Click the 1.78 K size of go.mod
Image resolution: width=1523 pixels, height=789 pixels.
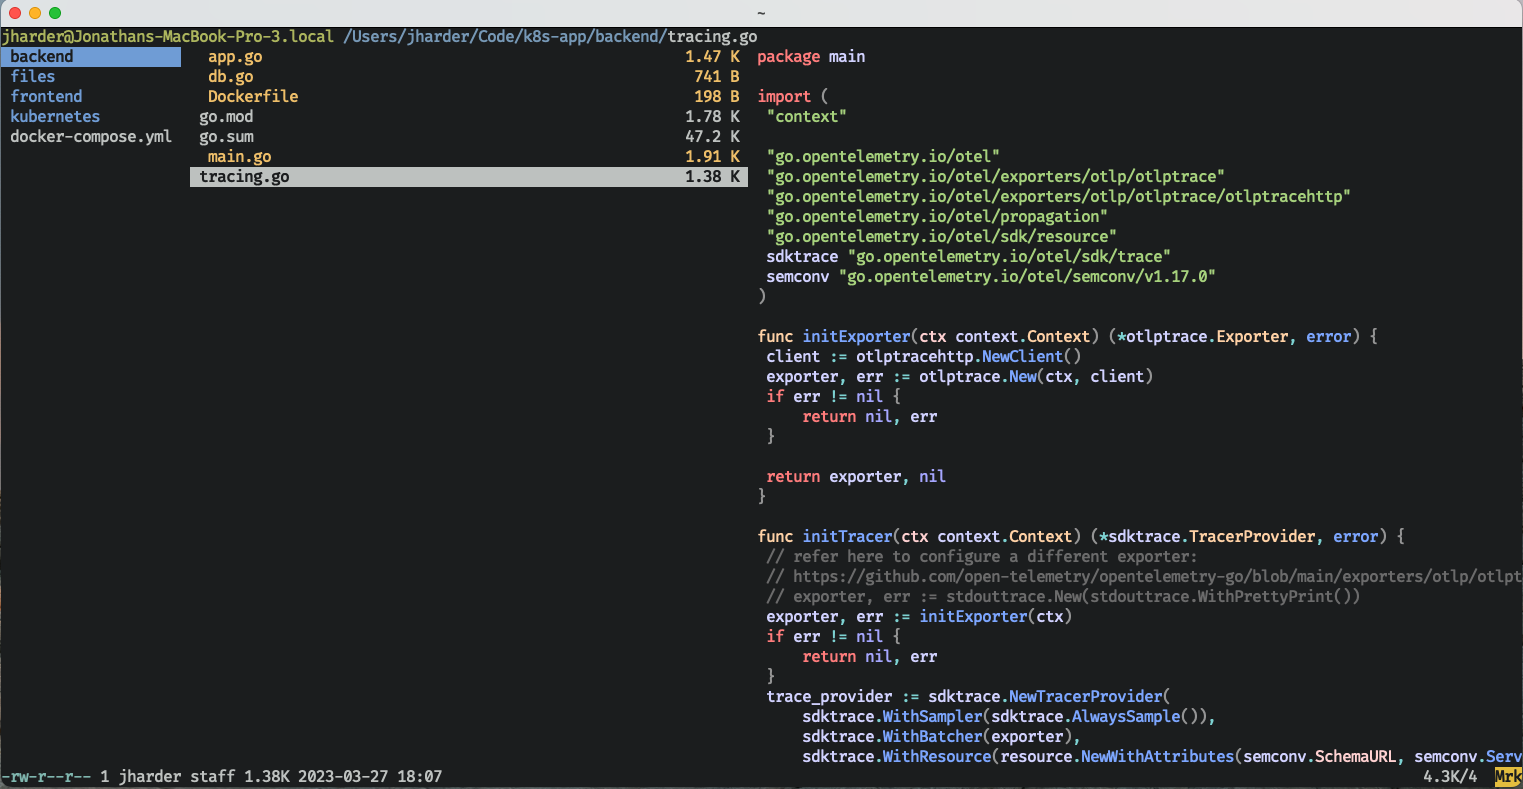coord(712,117)
